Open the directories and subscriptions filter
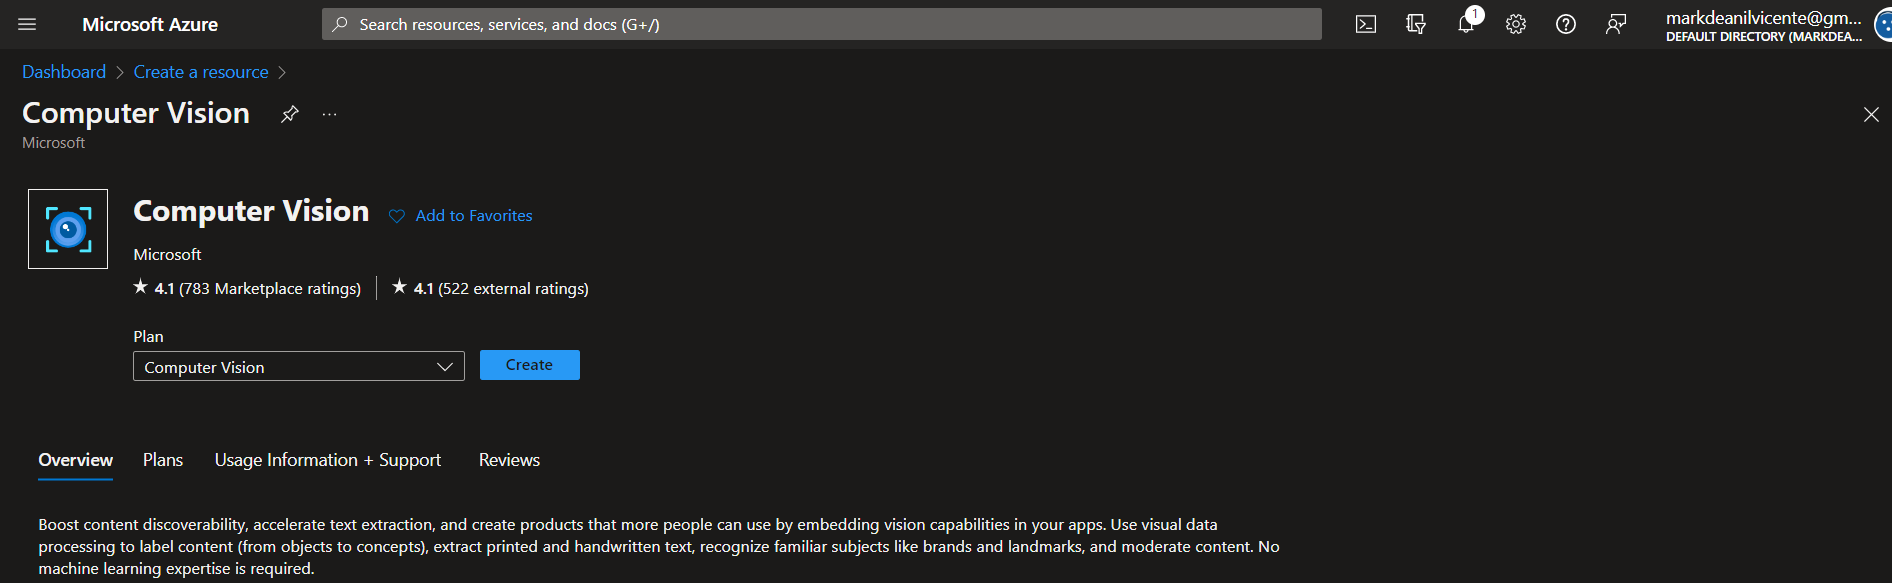The width and height of the screenshot is (1892, 583). (1415, 23)
